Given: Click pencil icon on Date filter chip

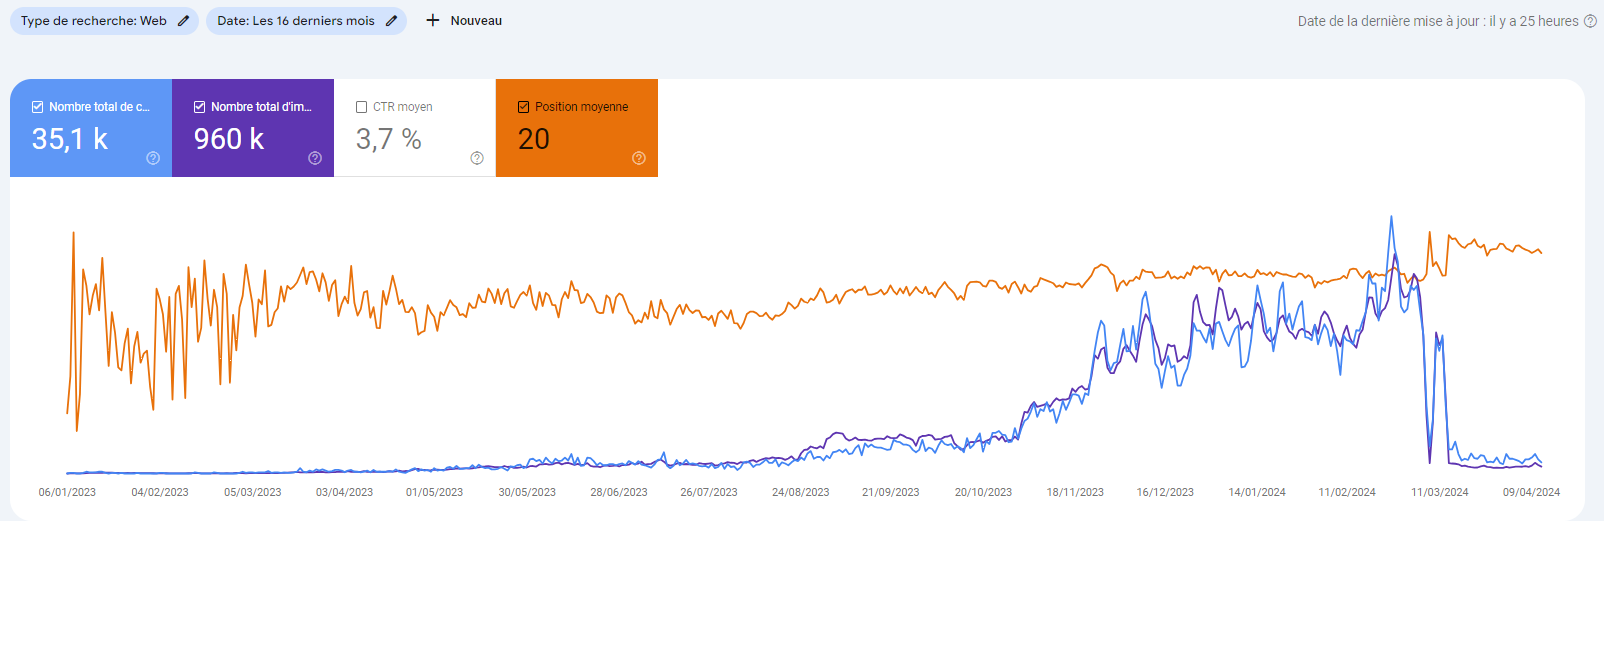Looking at the screenshot, I should [x=391, y=21].
